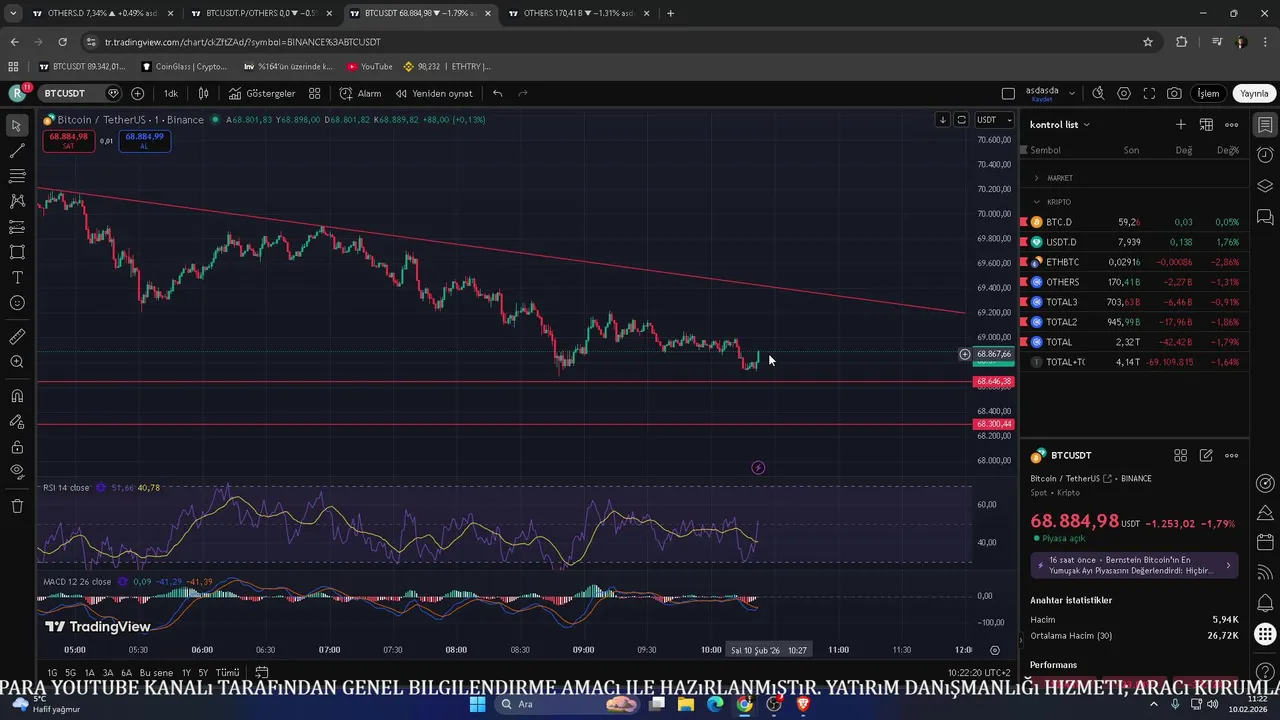The height and width of the screenshot is (720, 1280).
Task: Activate the zoom in magnifier tool
Action: [x=17, y=362]
